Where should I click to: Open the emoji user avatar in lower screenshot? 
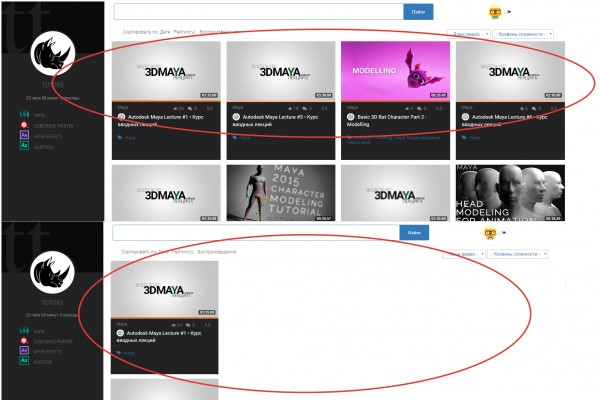490,233
